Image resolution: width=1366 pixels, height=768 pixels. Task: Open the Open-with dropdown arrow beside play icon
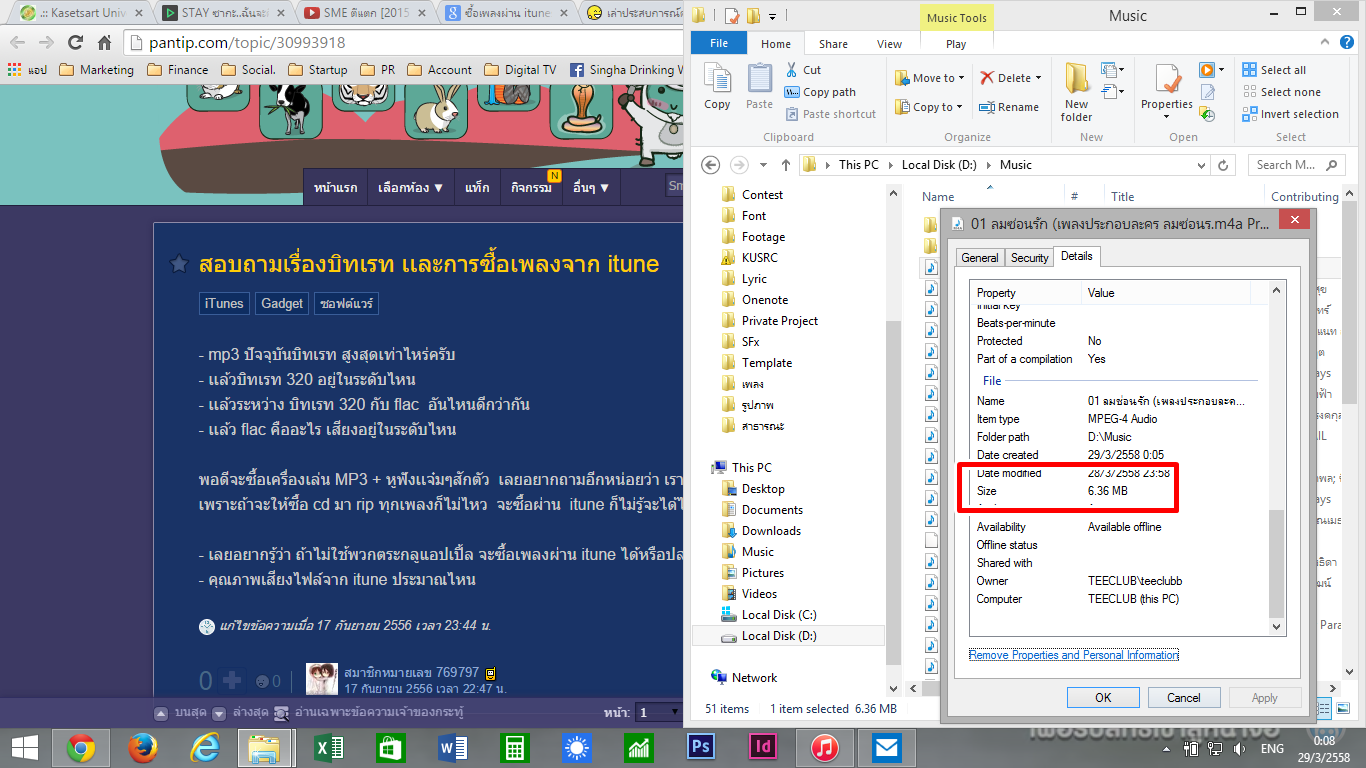1221,70
